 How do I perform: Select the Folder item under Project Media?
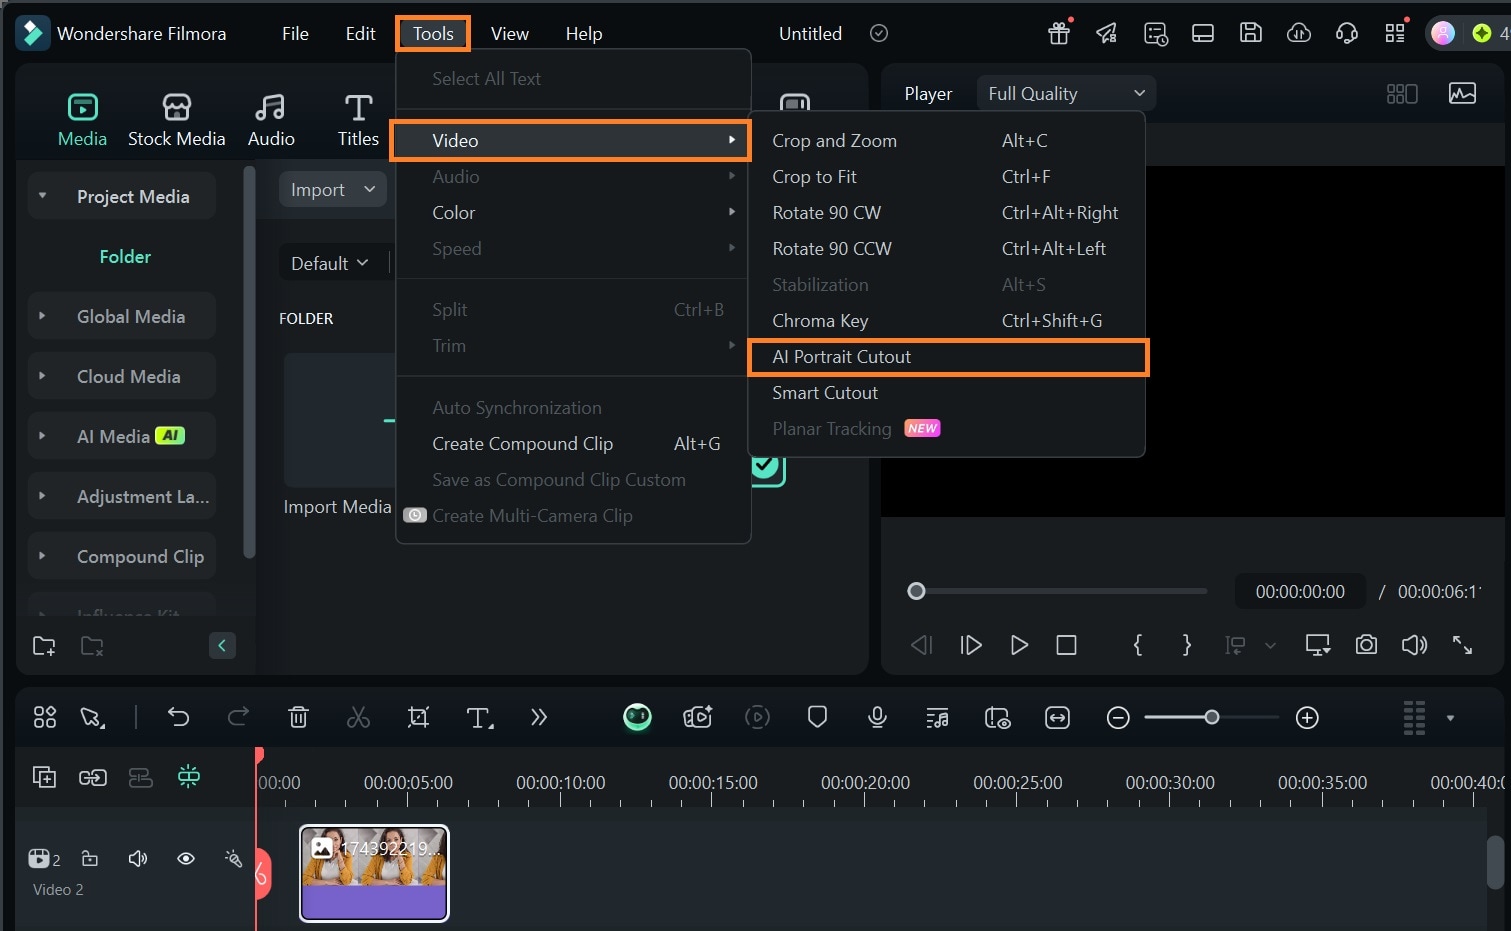pos(125,256)
